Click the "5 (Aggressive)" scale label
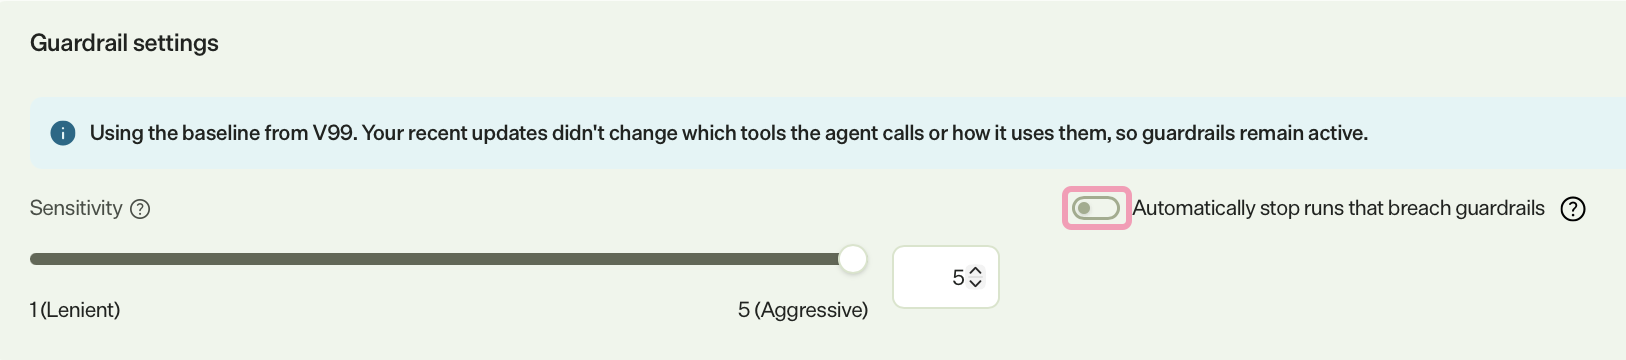The height and width of the screenshot is (360, 1626). point(803,310)
